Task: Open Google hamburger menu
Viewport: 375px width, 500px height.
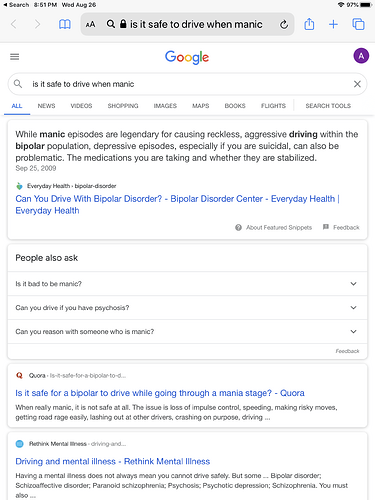Action: [15, 57]
